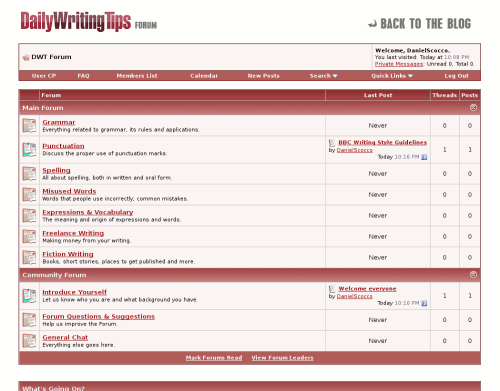Click the General Chat forum status icon

pos(29,341)
